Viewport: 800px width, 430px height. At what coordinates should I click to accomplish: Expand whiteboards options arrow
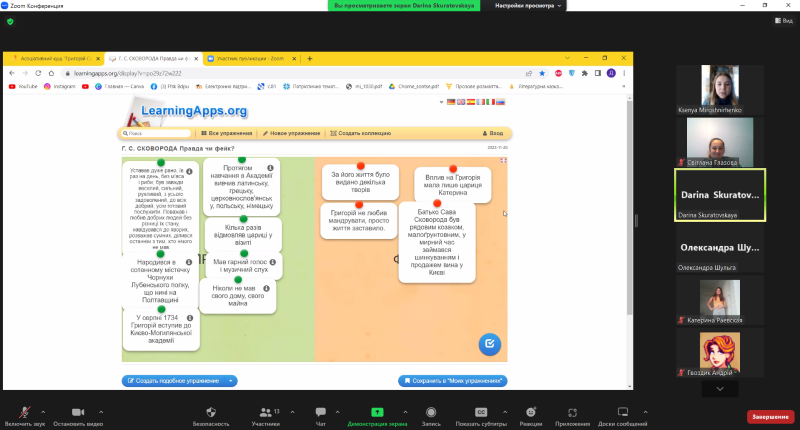coord(645,412)
